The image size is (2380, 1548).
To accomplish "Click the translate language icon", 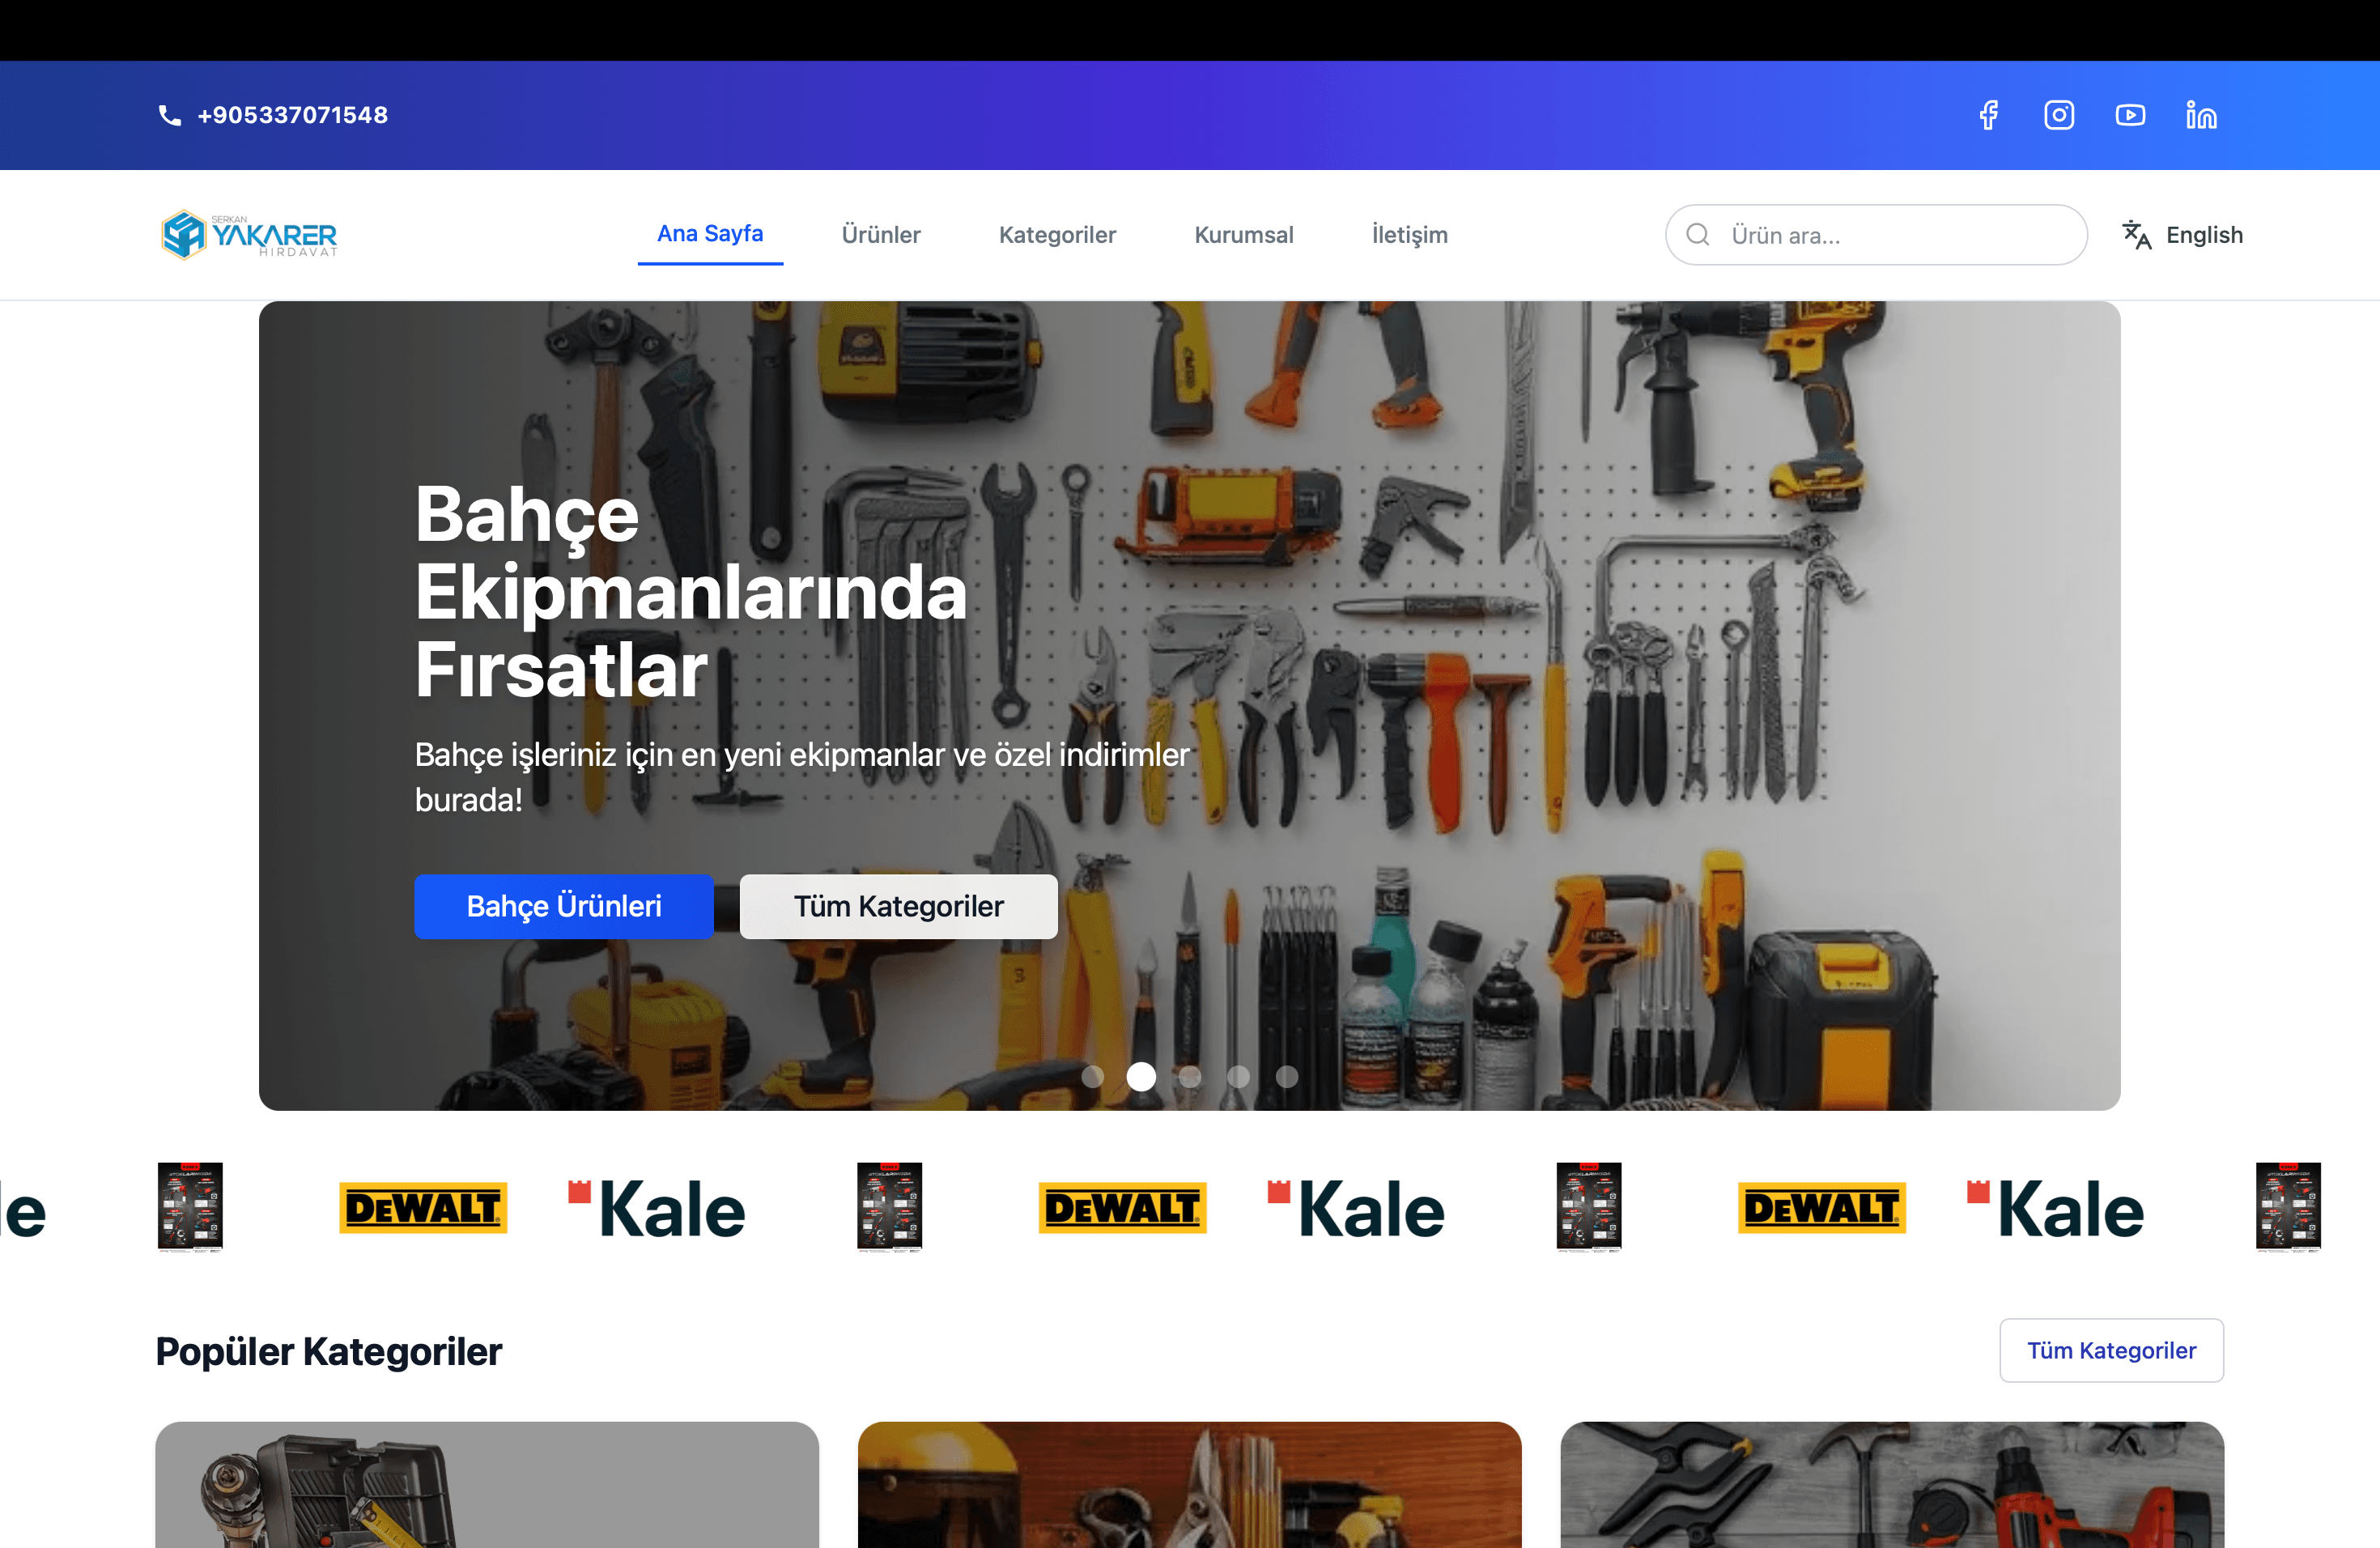I will (2137, 235).
